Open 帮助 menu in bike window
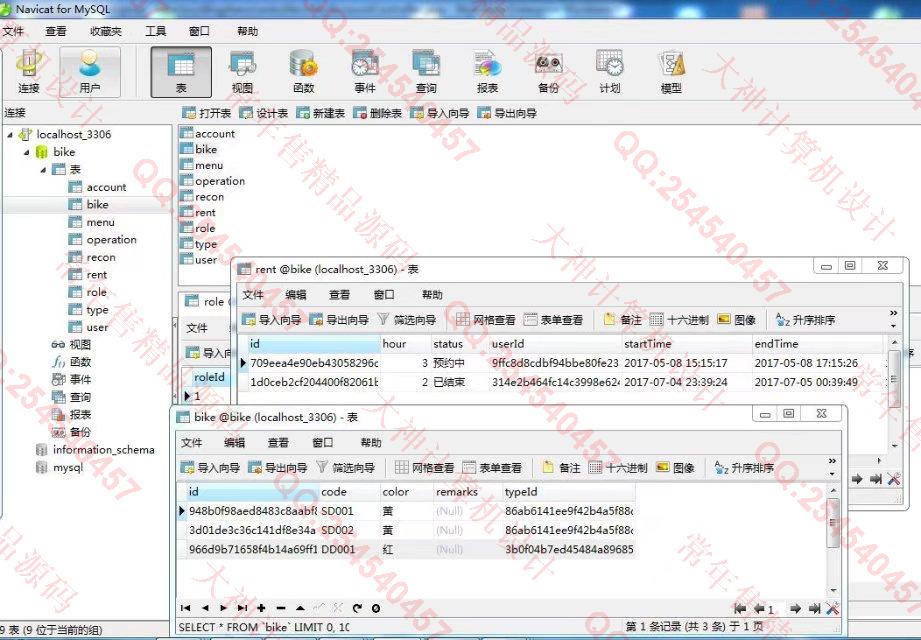The height and width of the screenshot is (640, 921). click(x=371, y=443)
